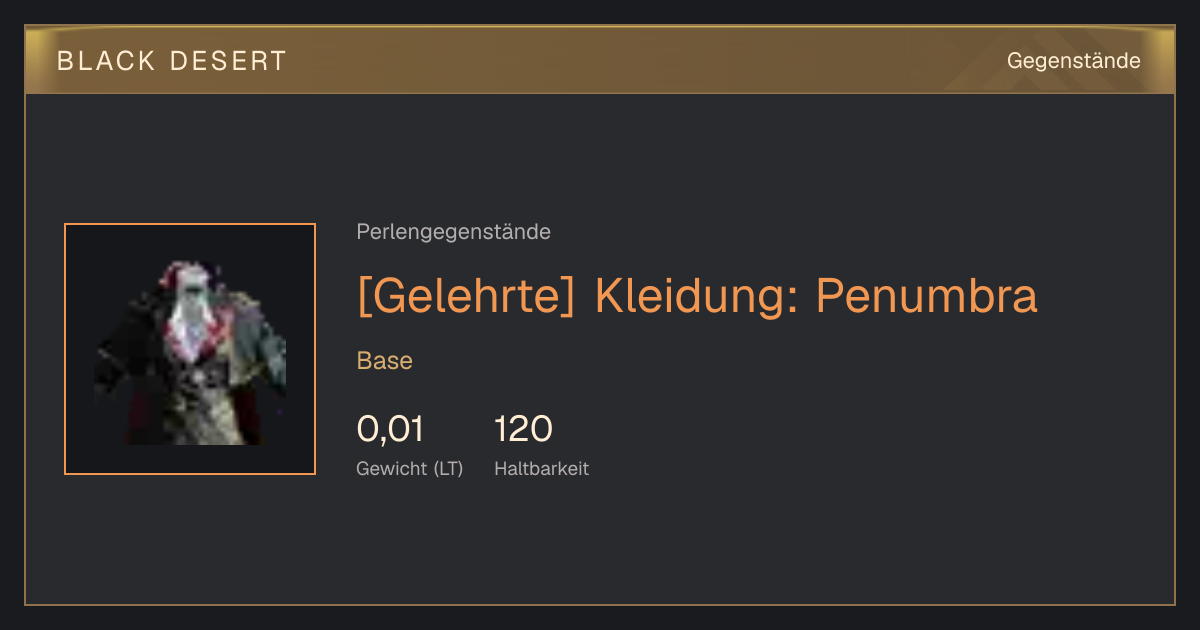This screenshot has height=630, width=1200.
Task: Select the Perlengegenstände category label
Action: pyautogui.click(x=453, y=232)
